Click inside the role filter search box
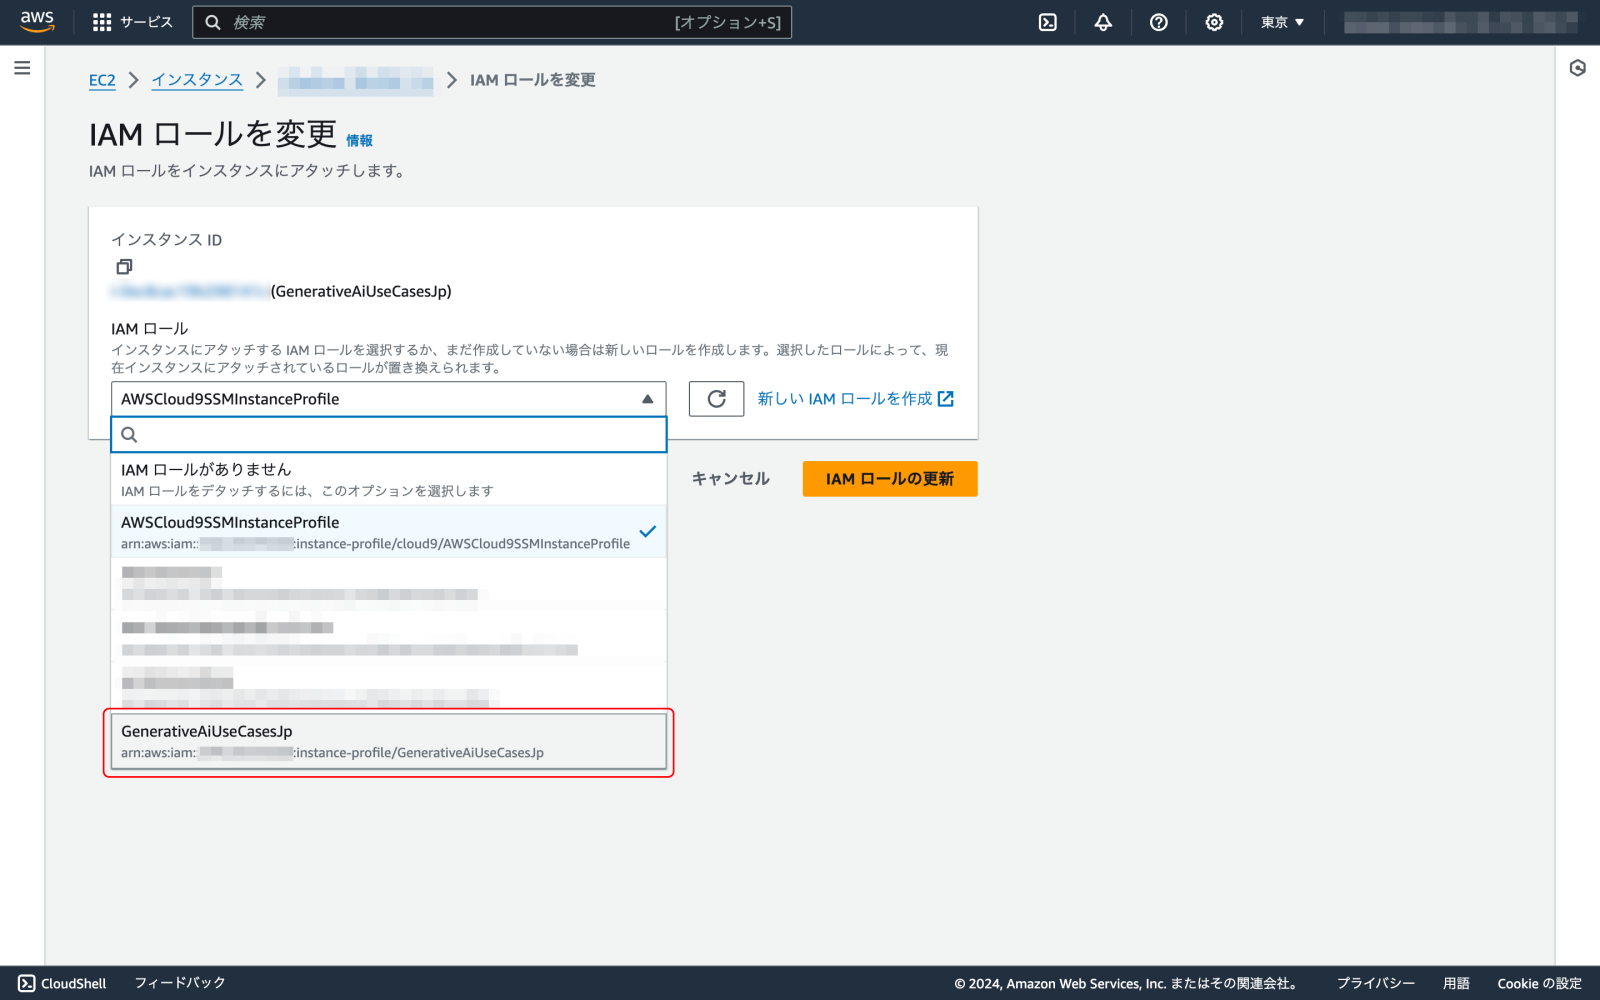Image resolution: width=1600 pixels, height=1000 pixels. pos(388,434)
